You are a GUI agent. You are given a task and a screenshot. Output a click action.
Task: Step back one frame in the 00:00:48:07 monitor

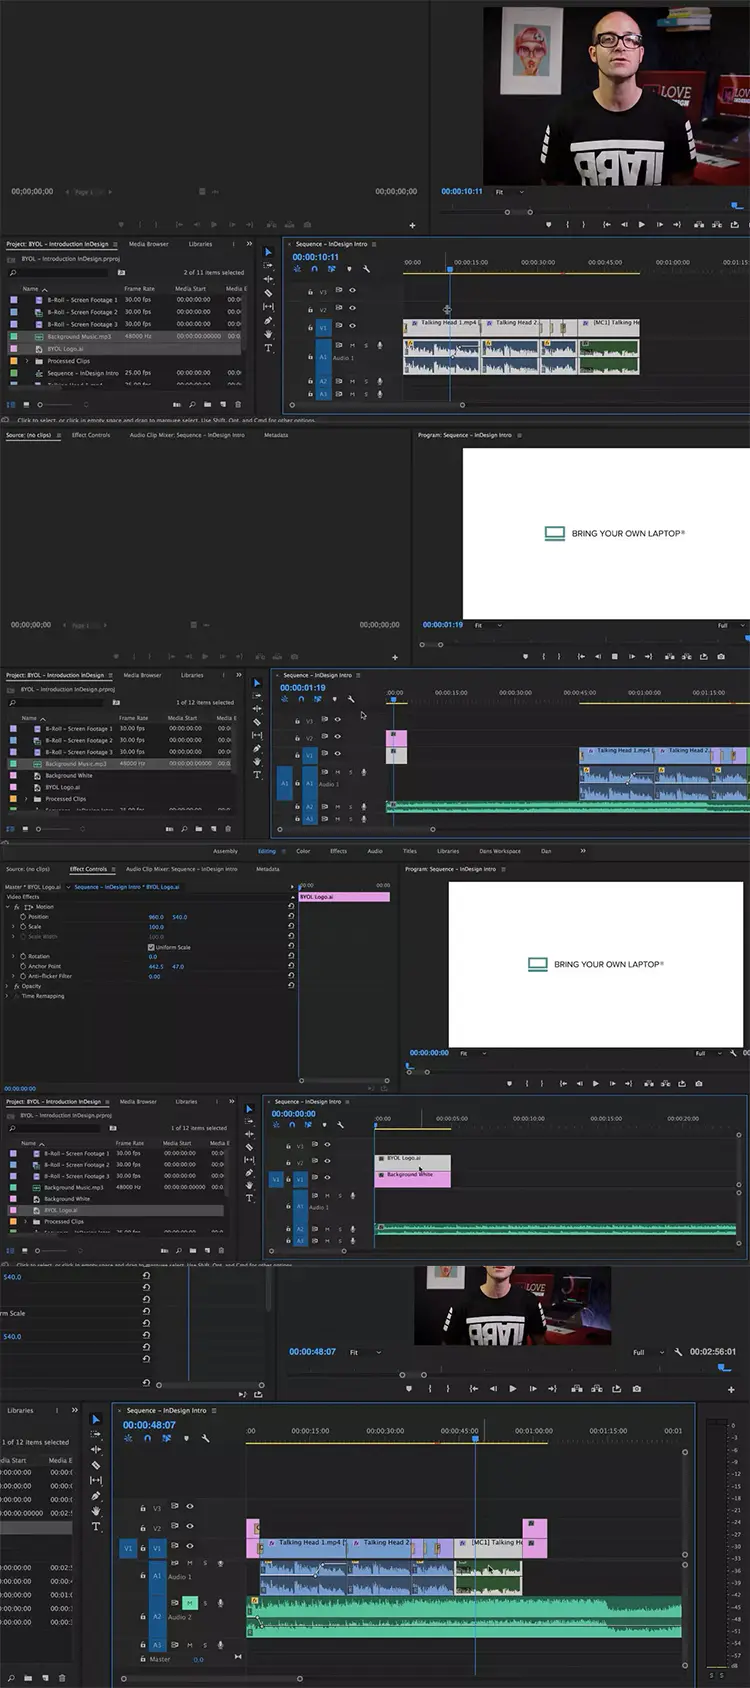tap(493, 1388)
